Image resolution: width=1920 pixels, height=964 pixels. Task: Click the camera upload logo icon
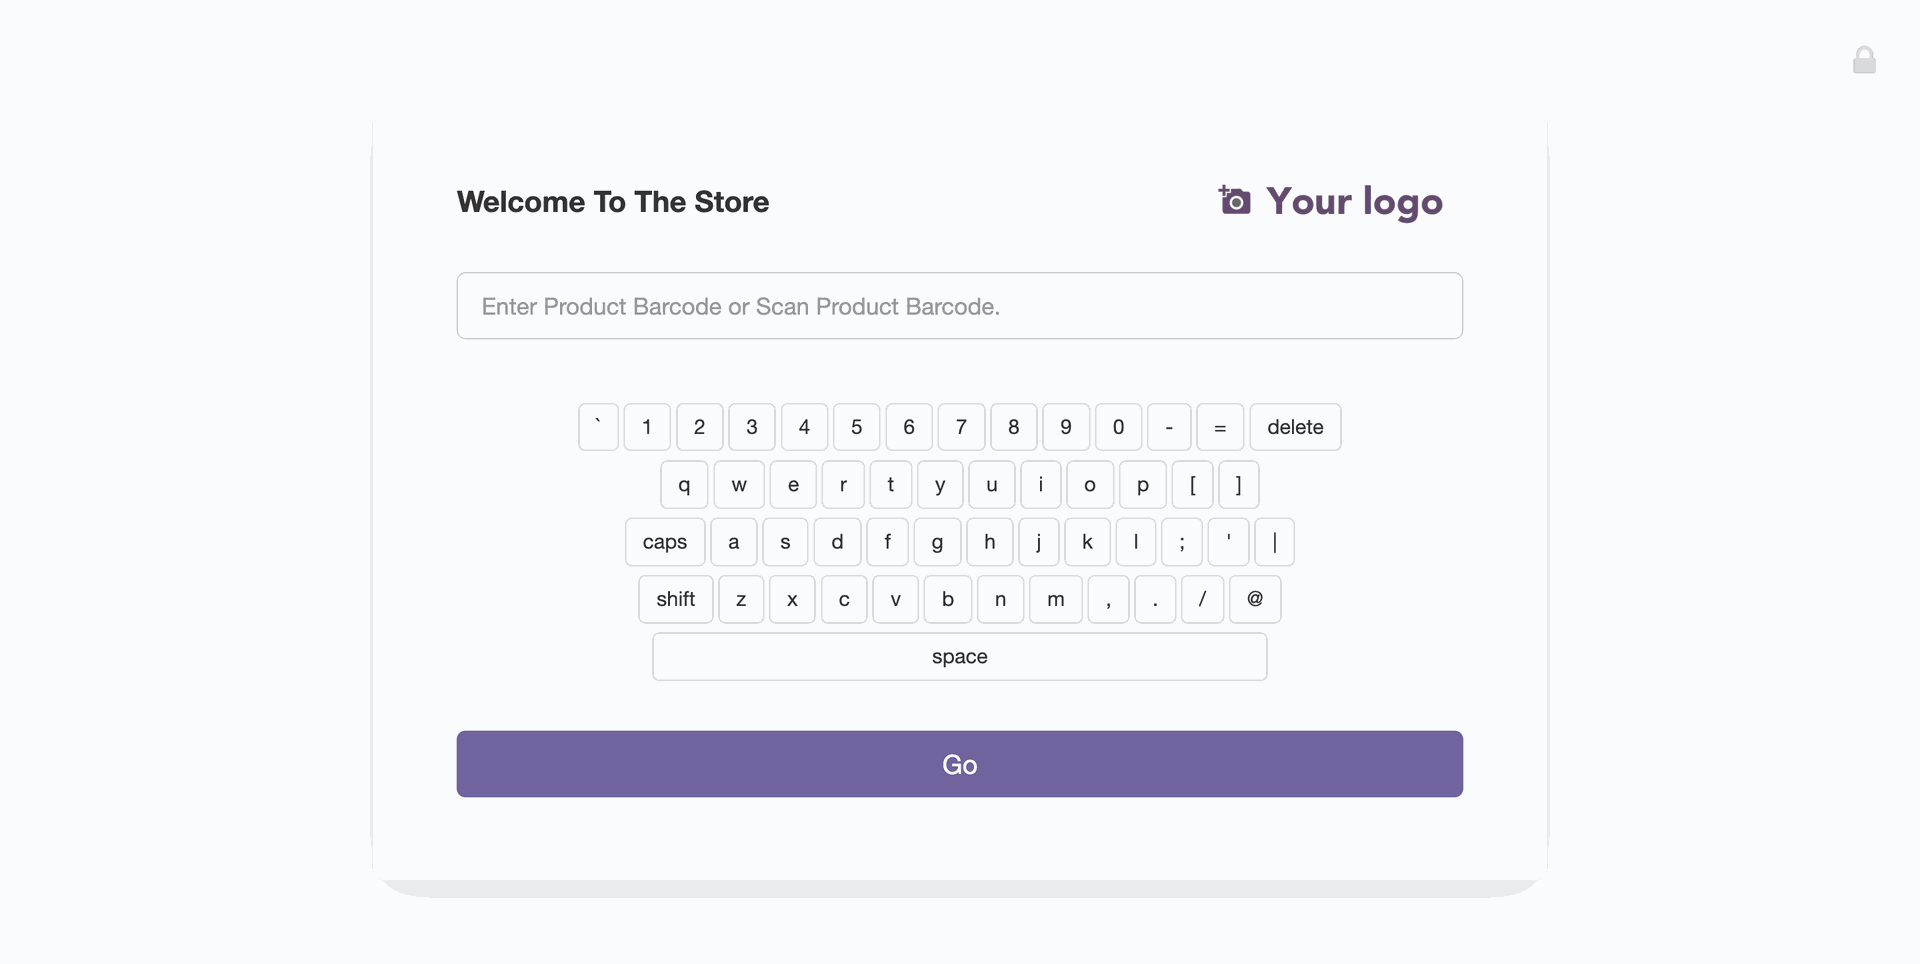pos(1234,200)
